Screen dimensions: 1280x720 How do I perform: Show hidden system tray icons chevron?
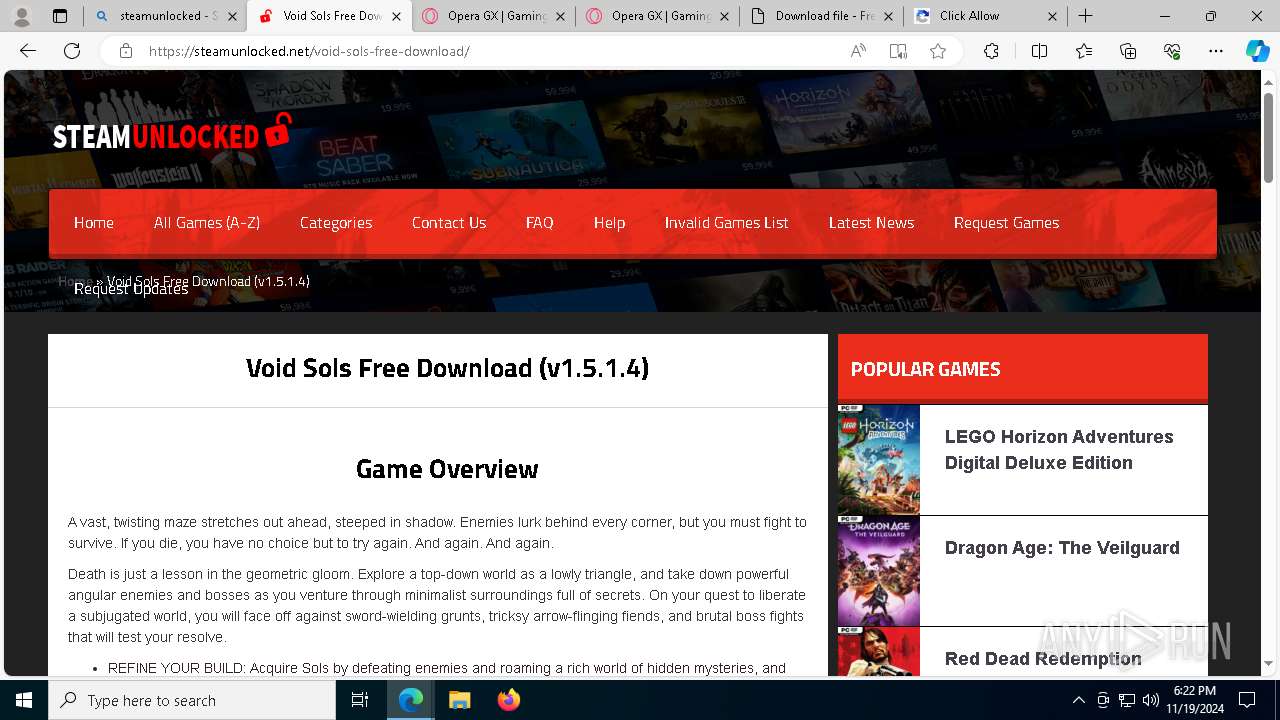click(x=1078, y=700)
